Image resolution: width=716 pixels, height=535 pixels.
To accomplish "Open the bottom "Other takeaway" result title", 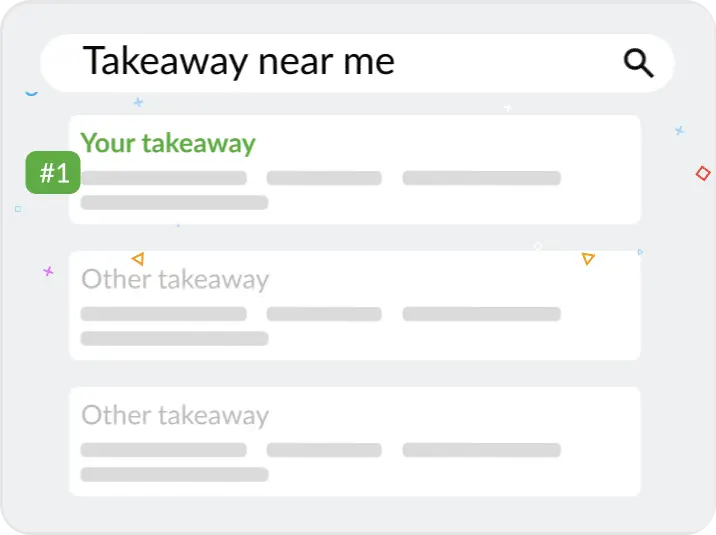I will point(175,415).
